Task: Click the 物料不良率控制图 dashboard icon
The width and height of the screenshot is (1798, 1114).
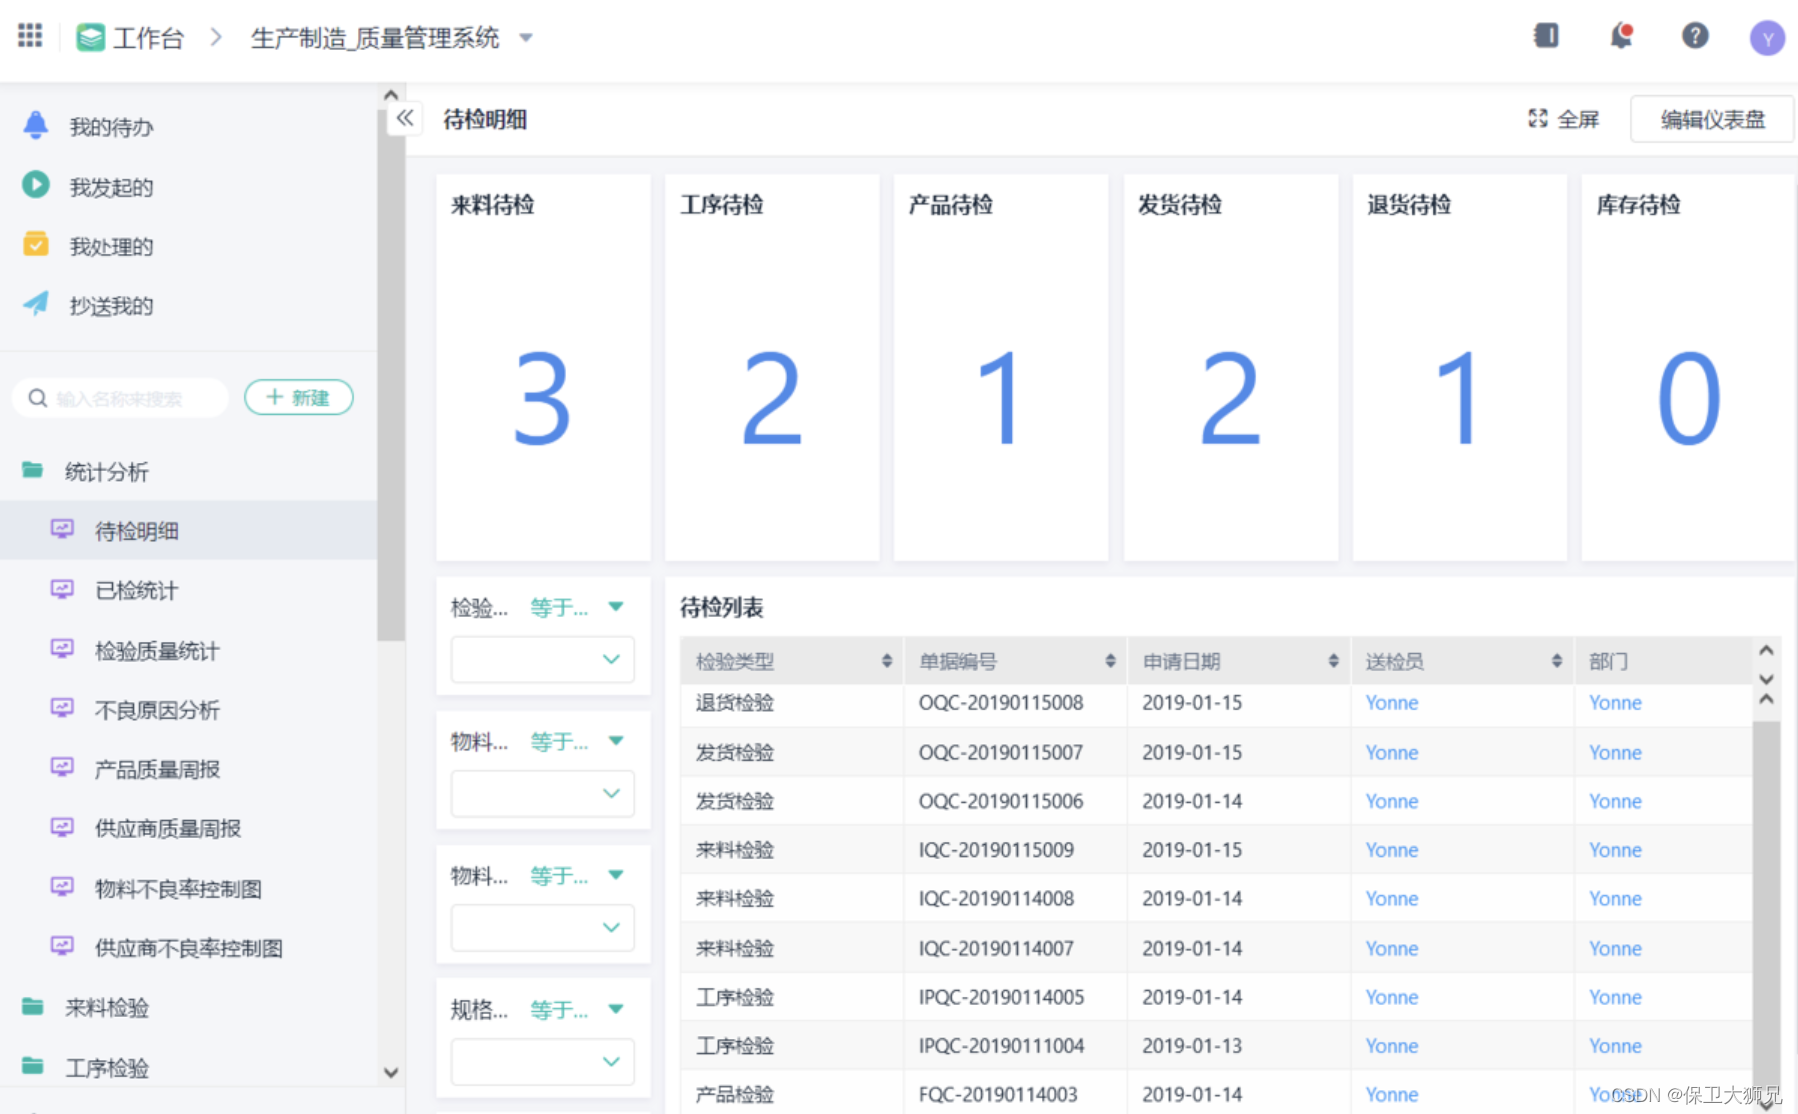Action: (x=62, y=887)
